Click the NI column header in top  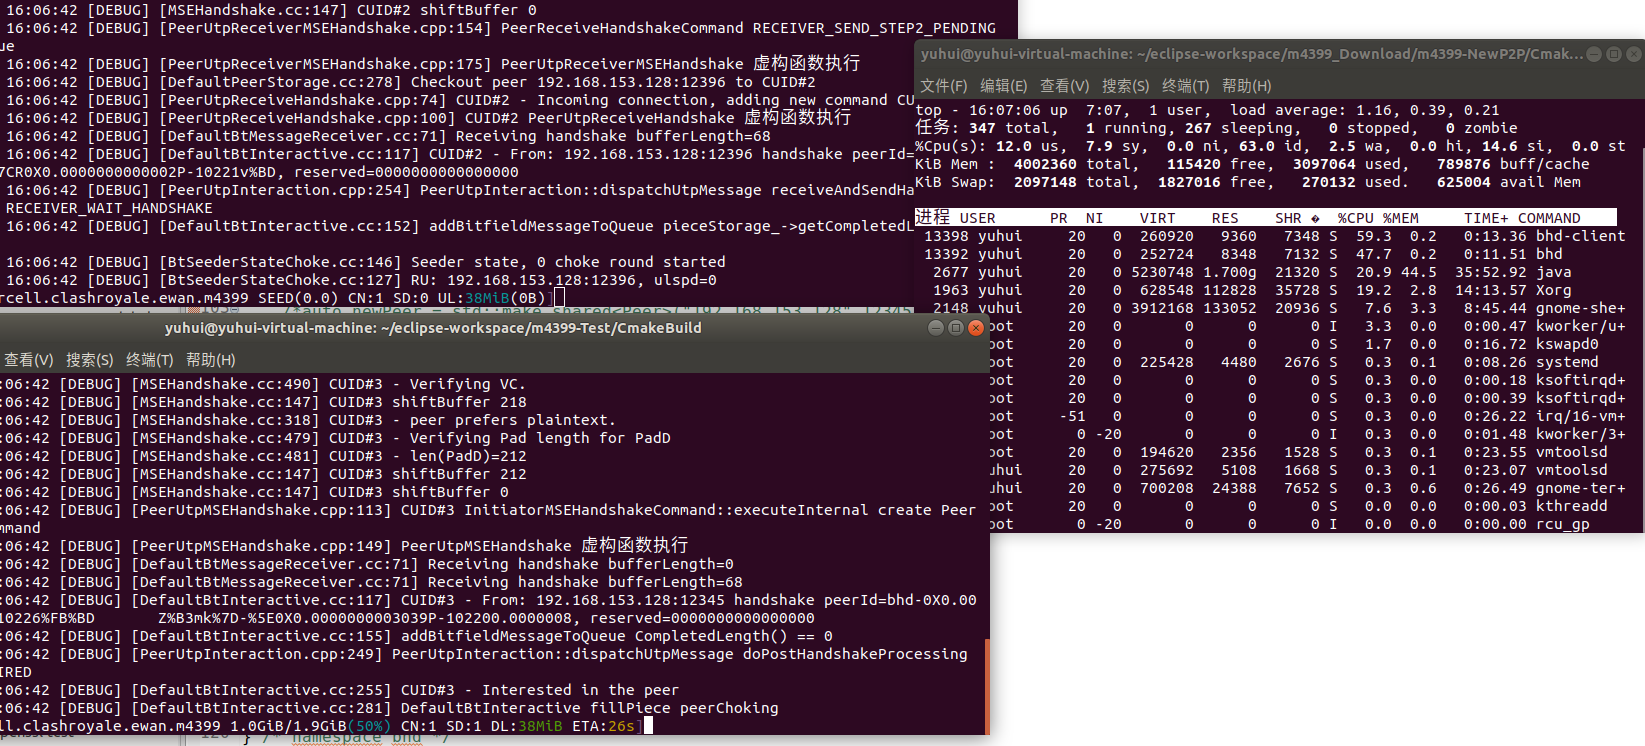(x=1094, y=218)
